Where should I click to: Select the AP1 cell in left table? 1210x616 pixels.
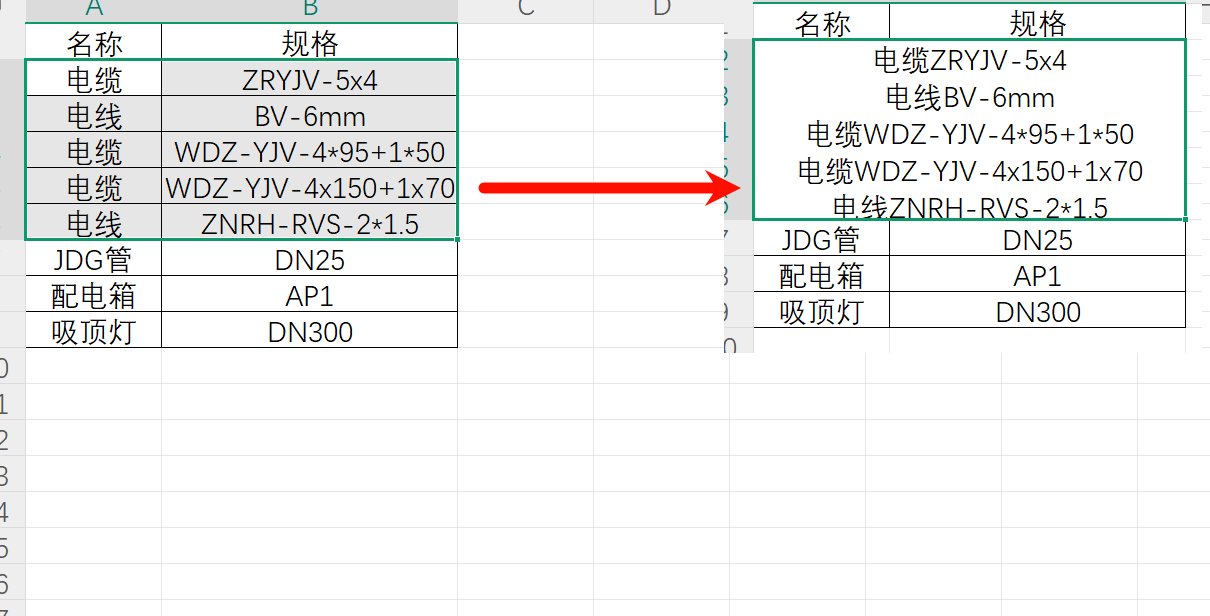310,295
